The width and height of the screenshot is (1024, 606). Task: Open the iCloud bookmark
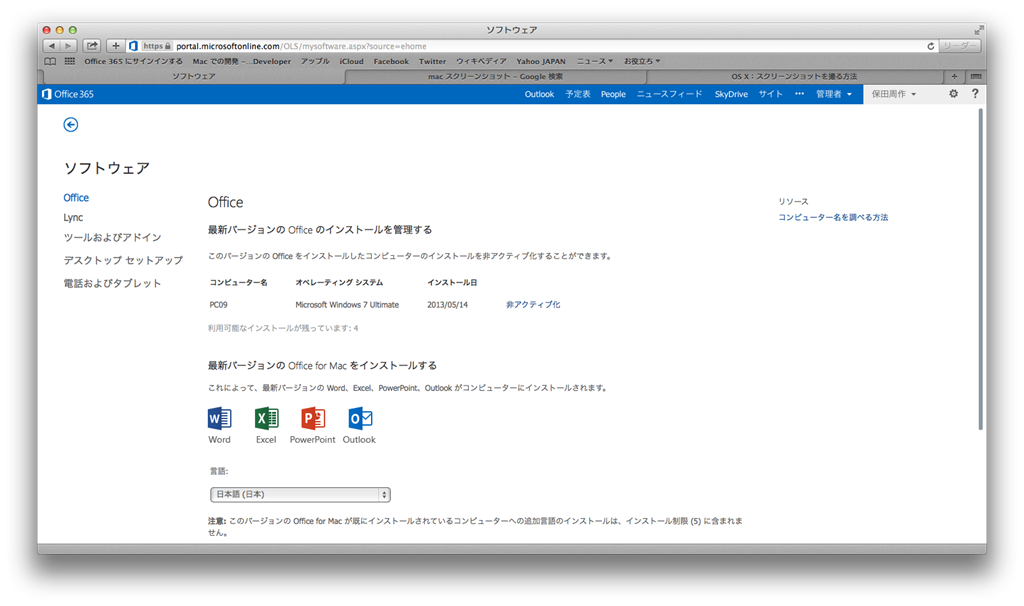click(351, 61)
